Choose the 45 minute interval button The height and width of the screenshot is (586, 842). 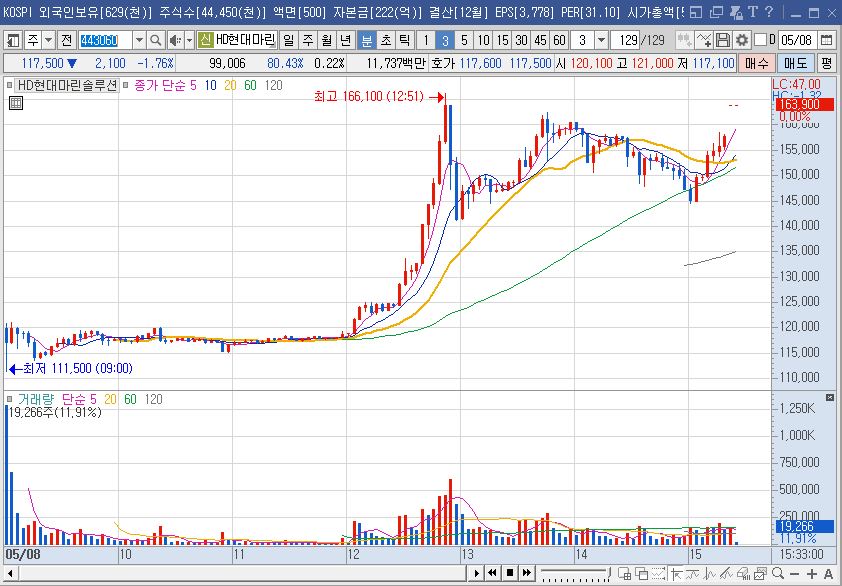pyautogui.click(x=541, y=40)
